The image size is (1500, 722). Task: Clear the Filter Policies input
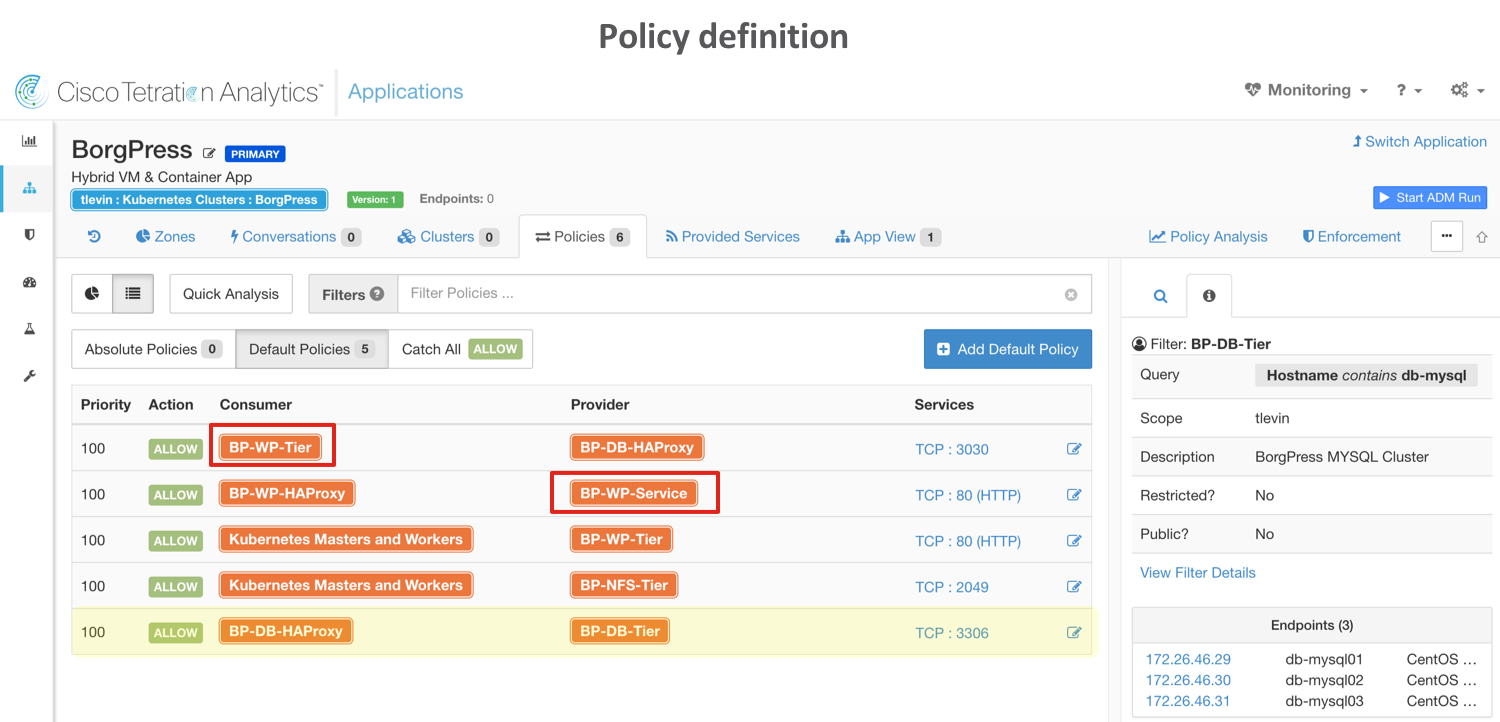pos(1071,295)
